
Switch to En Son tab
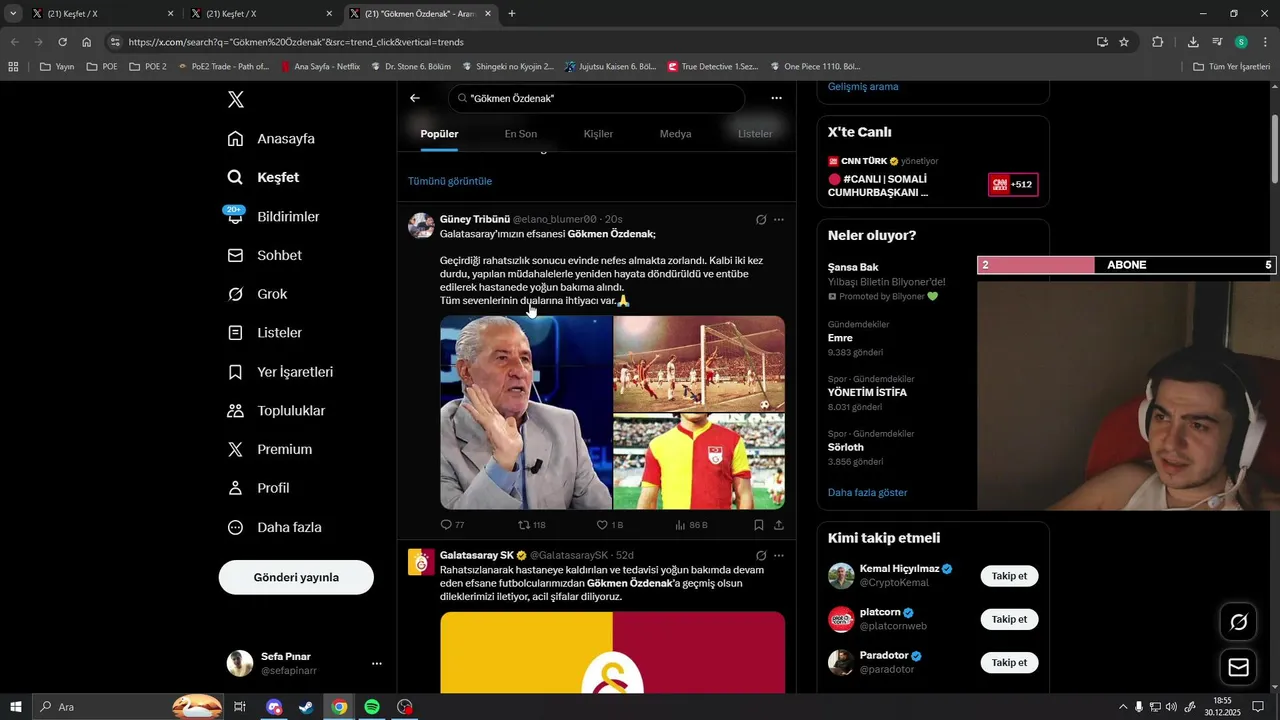[521, 133]
